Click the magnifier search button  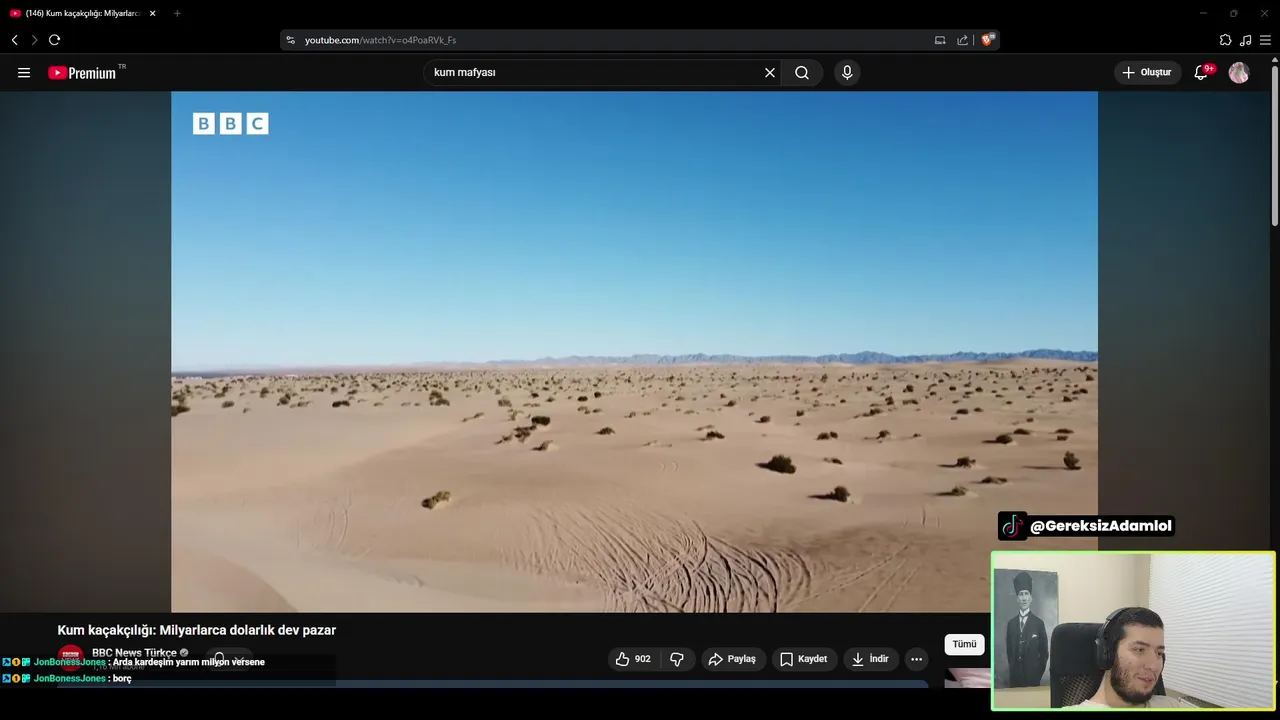coord(802,73)
